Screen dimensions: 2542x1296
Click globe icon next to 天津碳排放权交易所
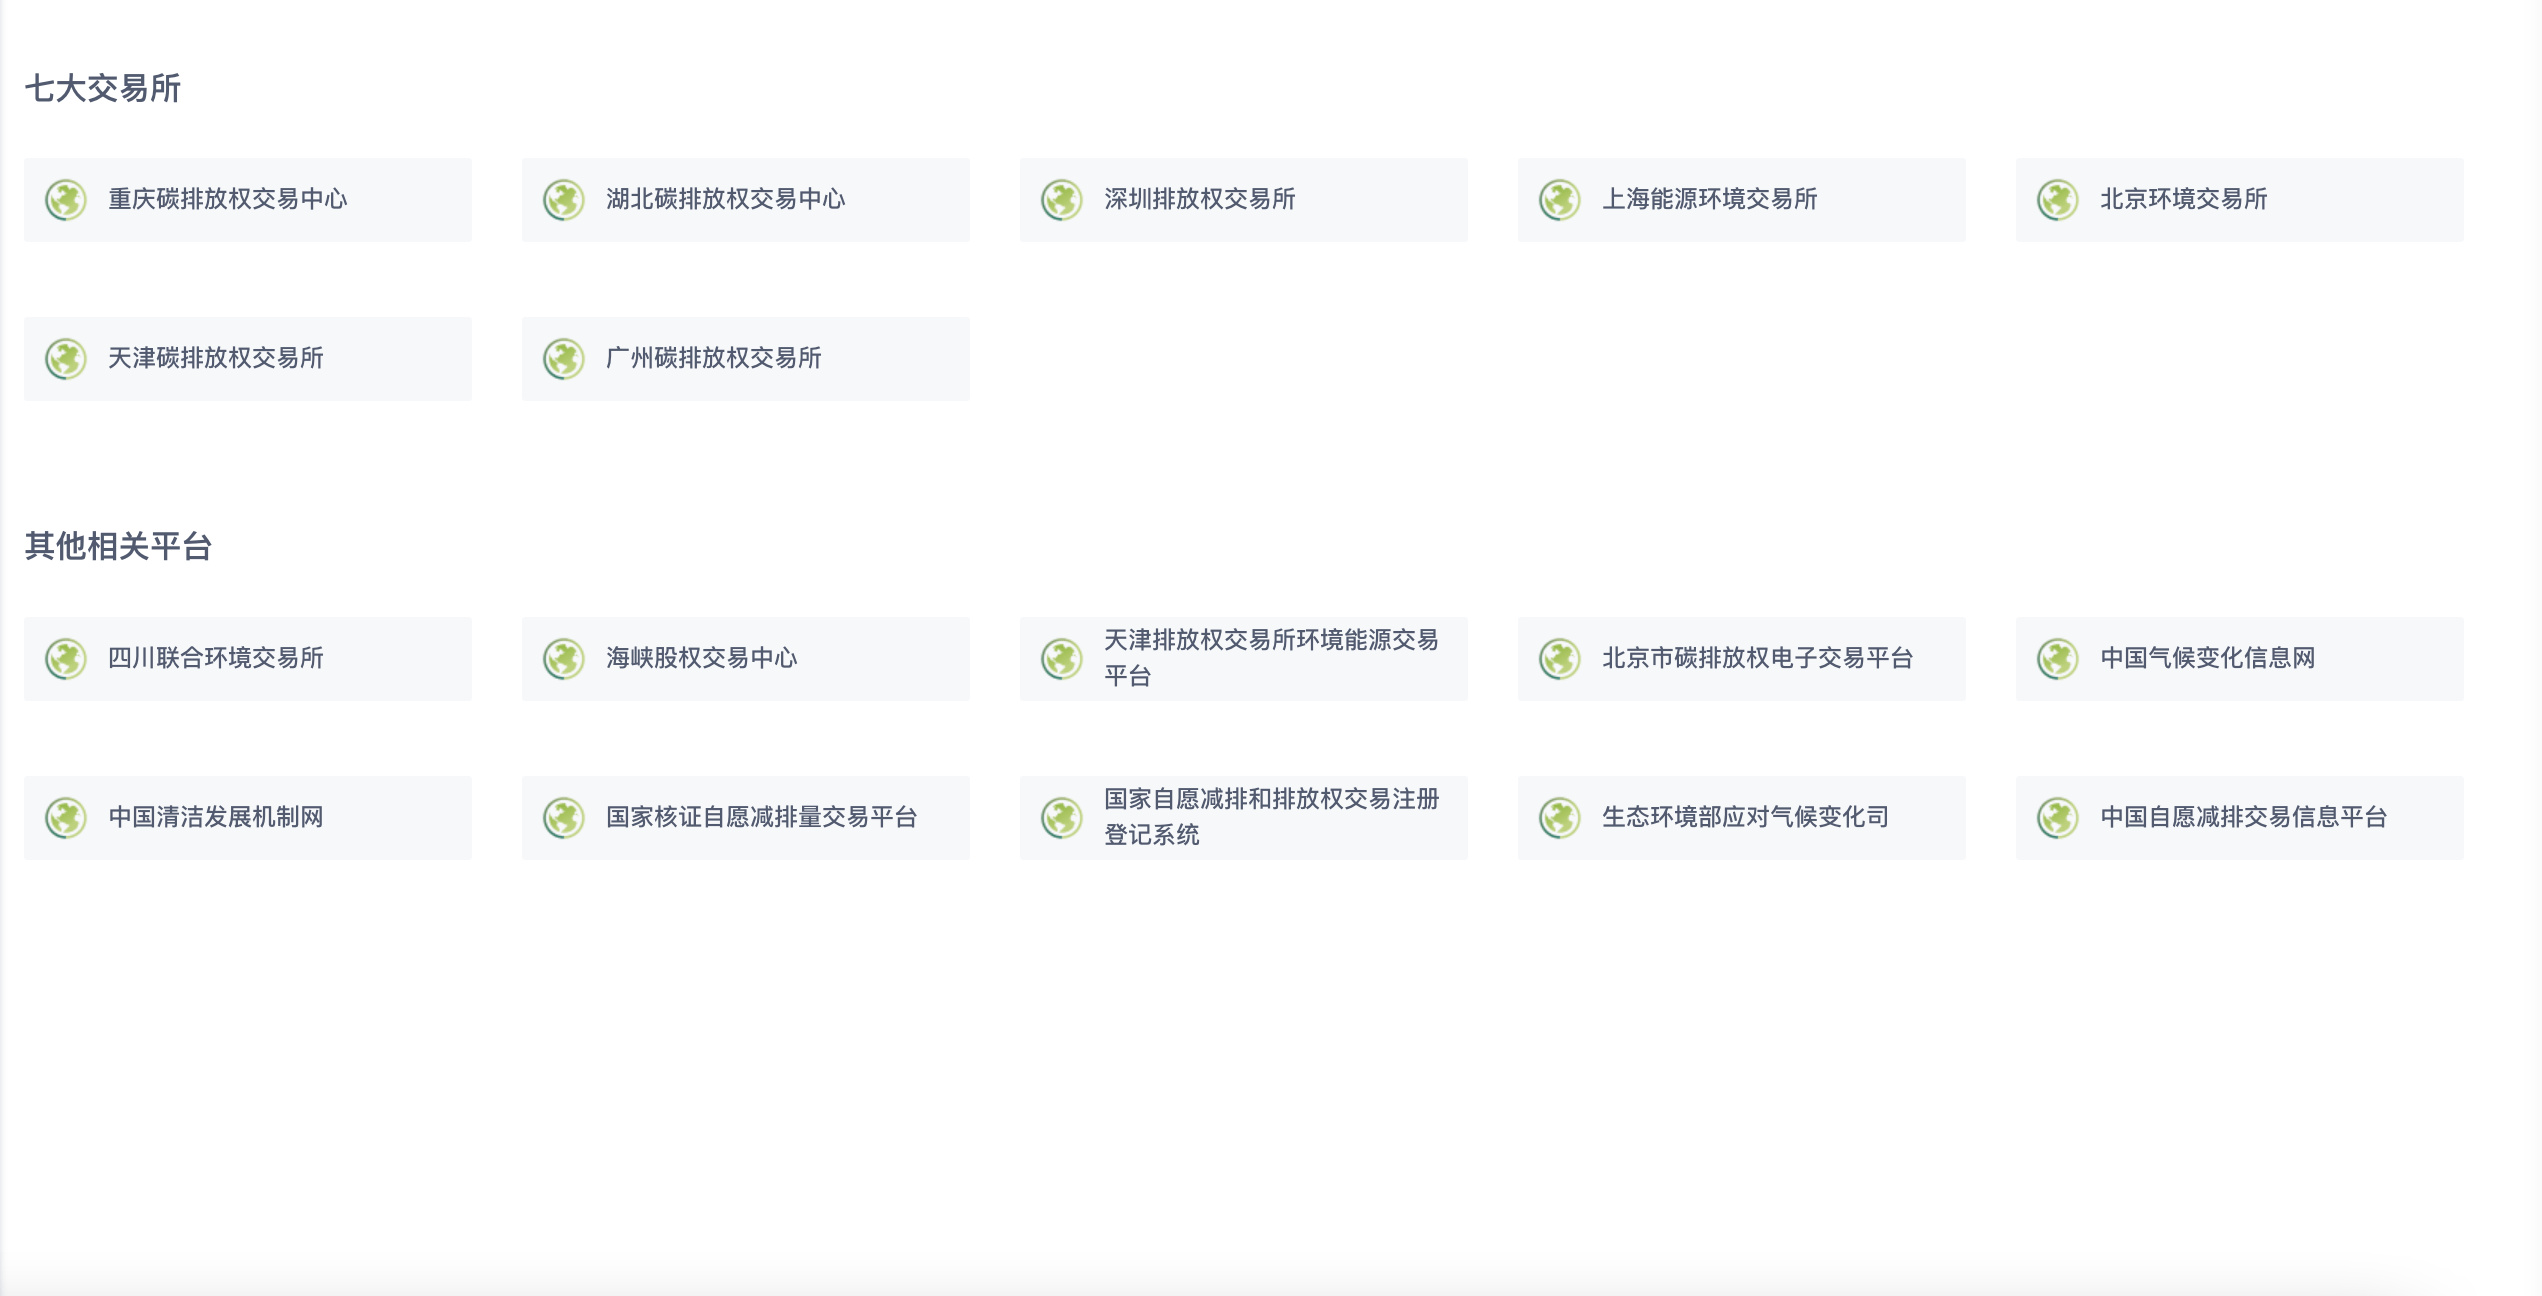point(66,359)
